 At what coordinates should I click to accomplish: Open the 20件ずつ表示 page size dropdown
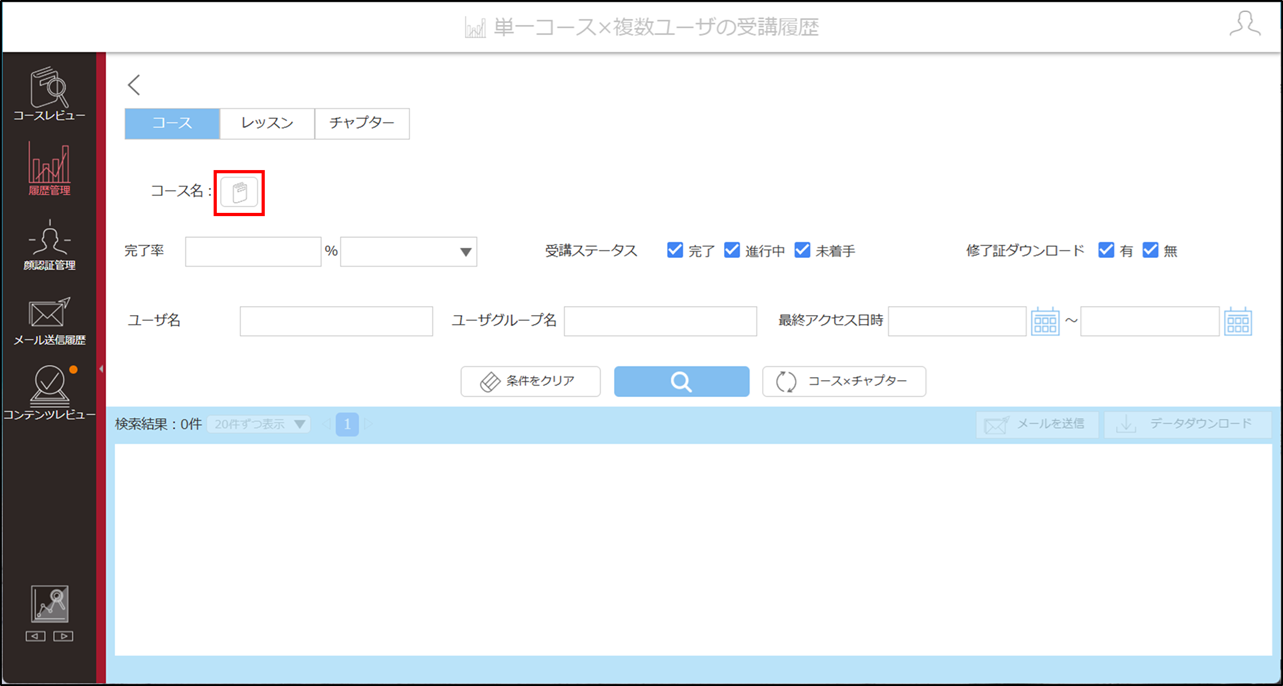tap(258, 424)
